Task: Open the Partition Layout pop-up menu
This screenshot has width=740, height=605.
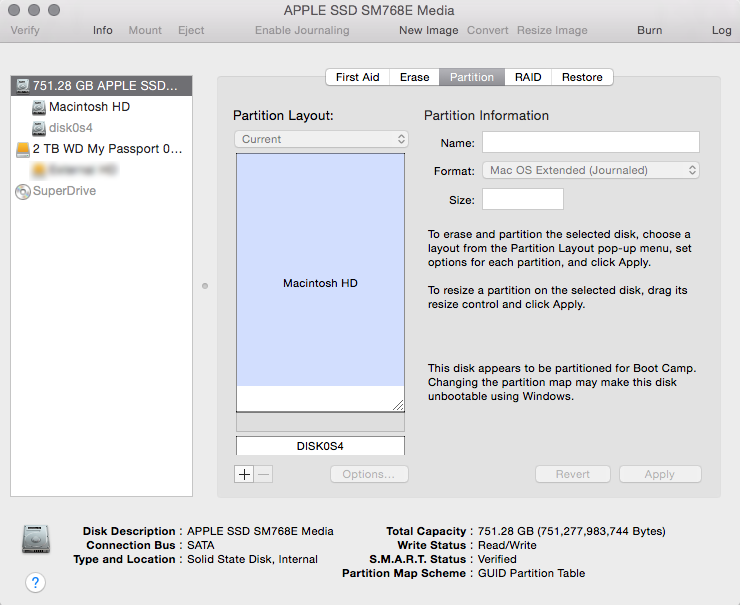Action: click(x=321, y=139)
